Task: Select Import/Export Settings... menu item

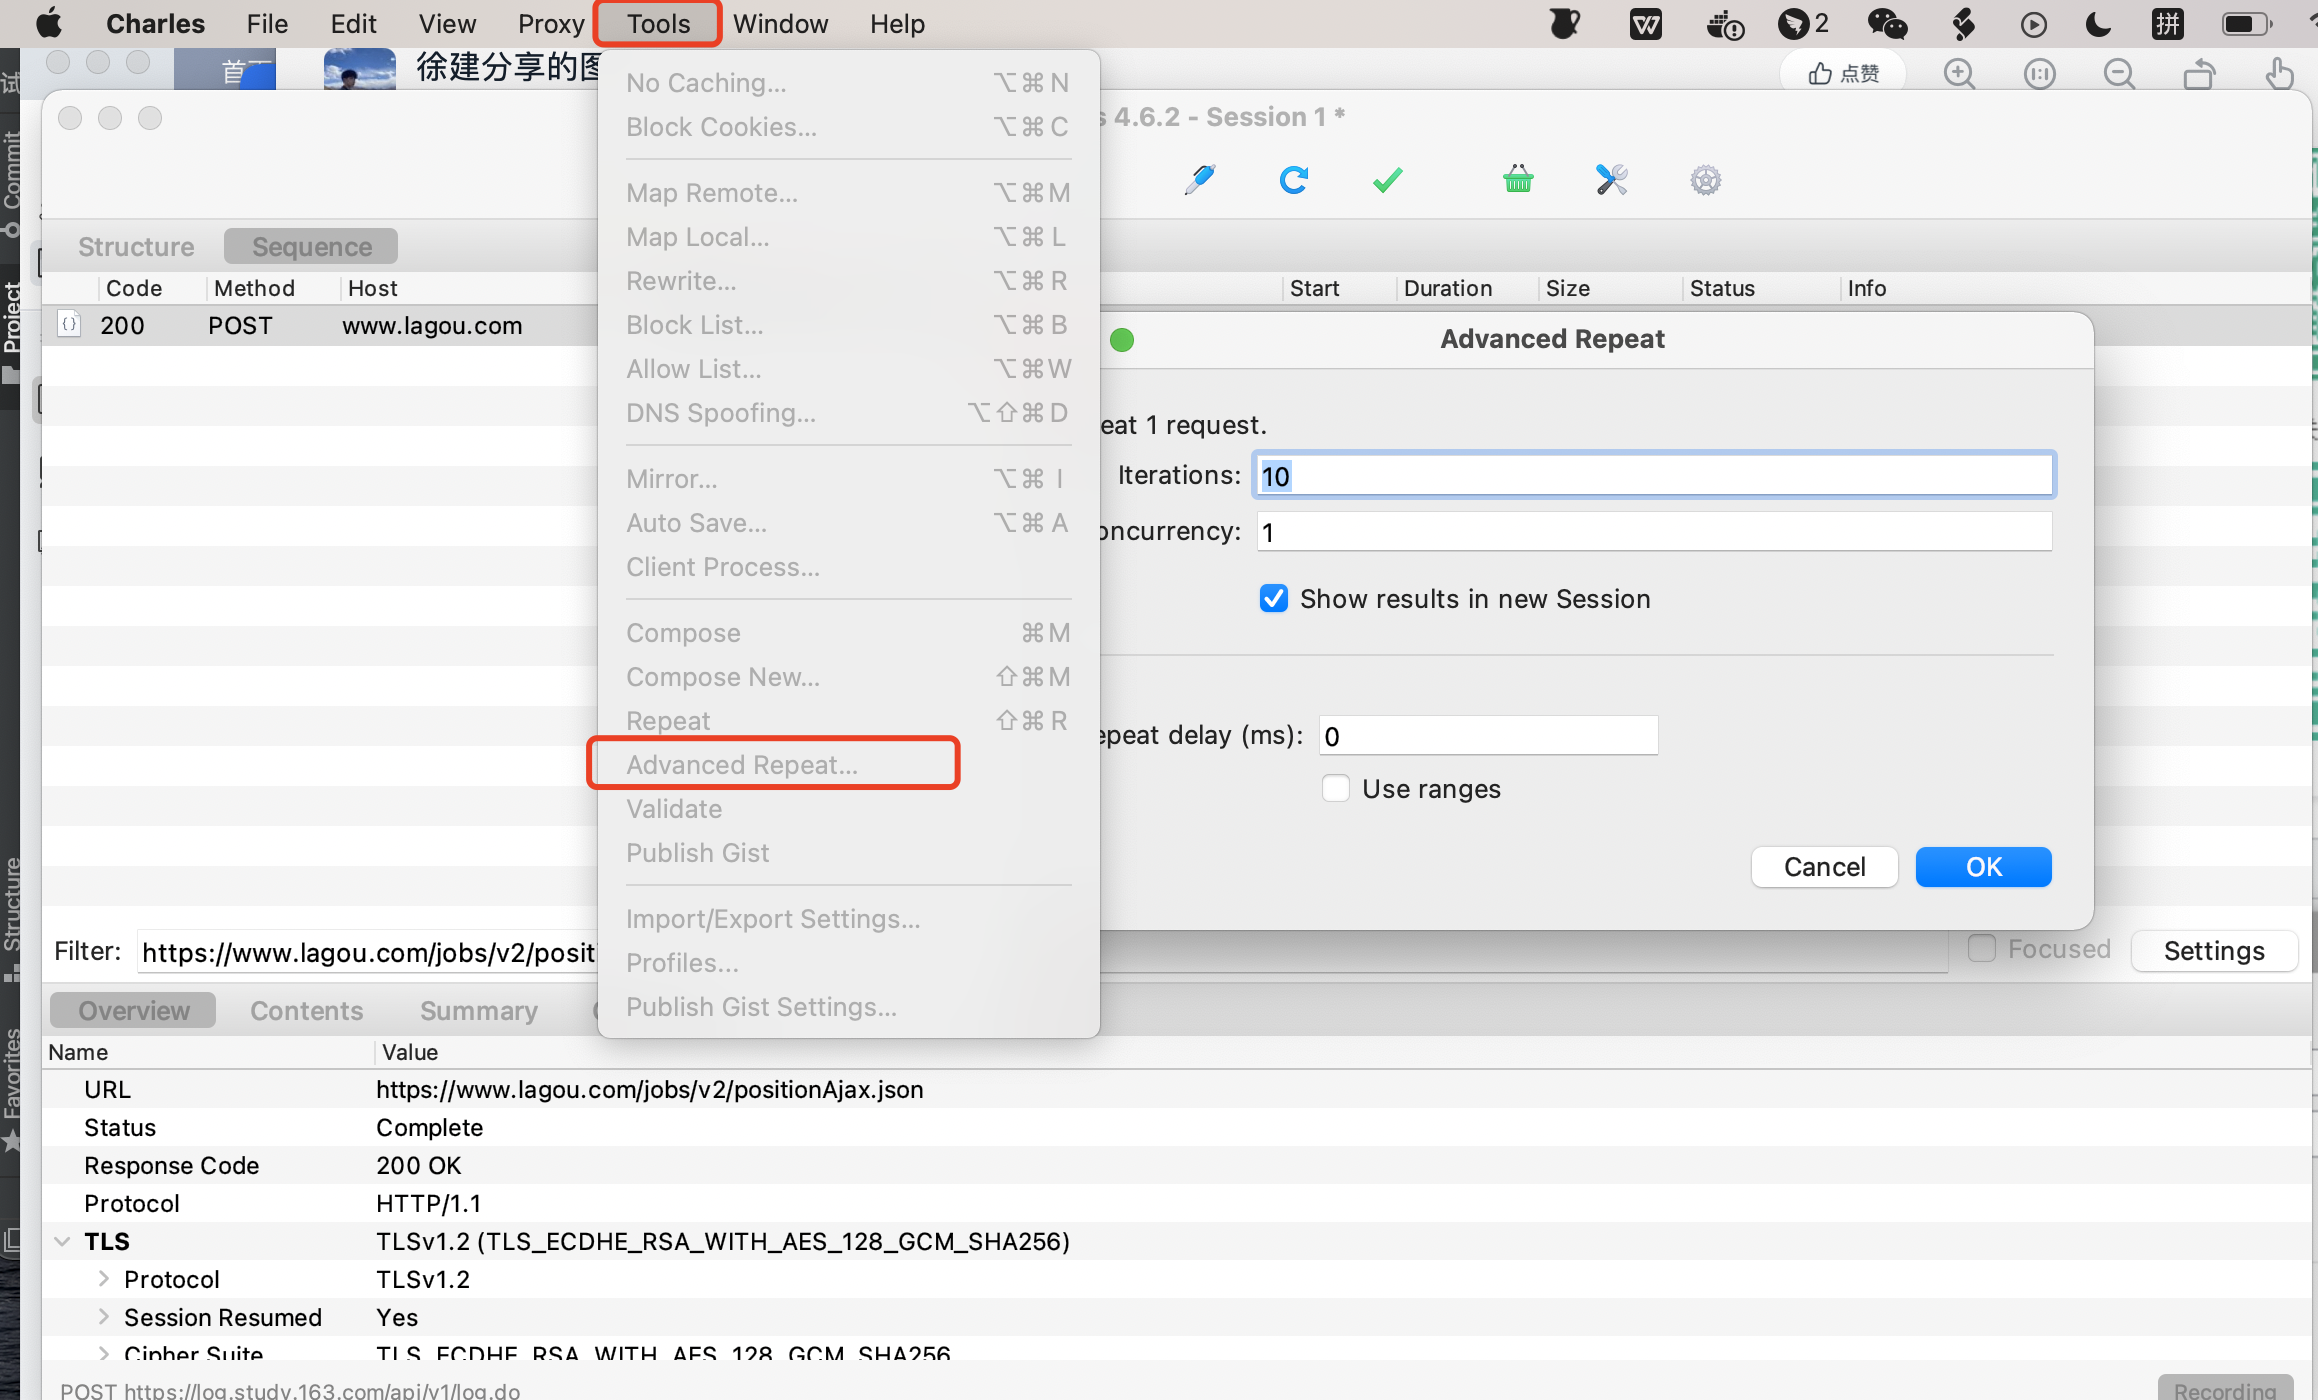Action: (772, 919)
